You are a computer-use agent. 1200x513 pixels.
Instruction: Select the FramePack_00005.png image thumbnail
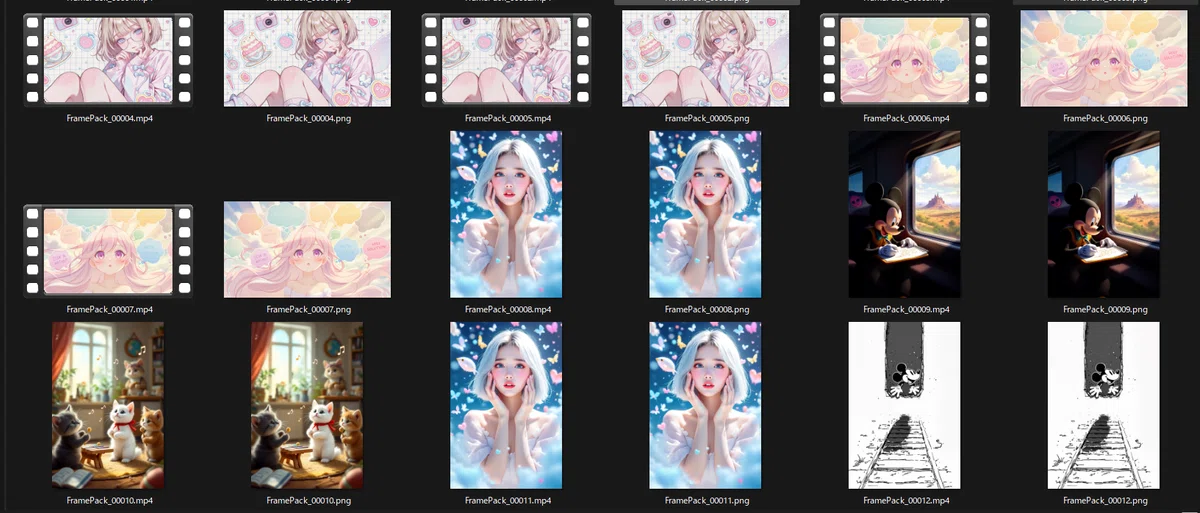pos(705,58)
